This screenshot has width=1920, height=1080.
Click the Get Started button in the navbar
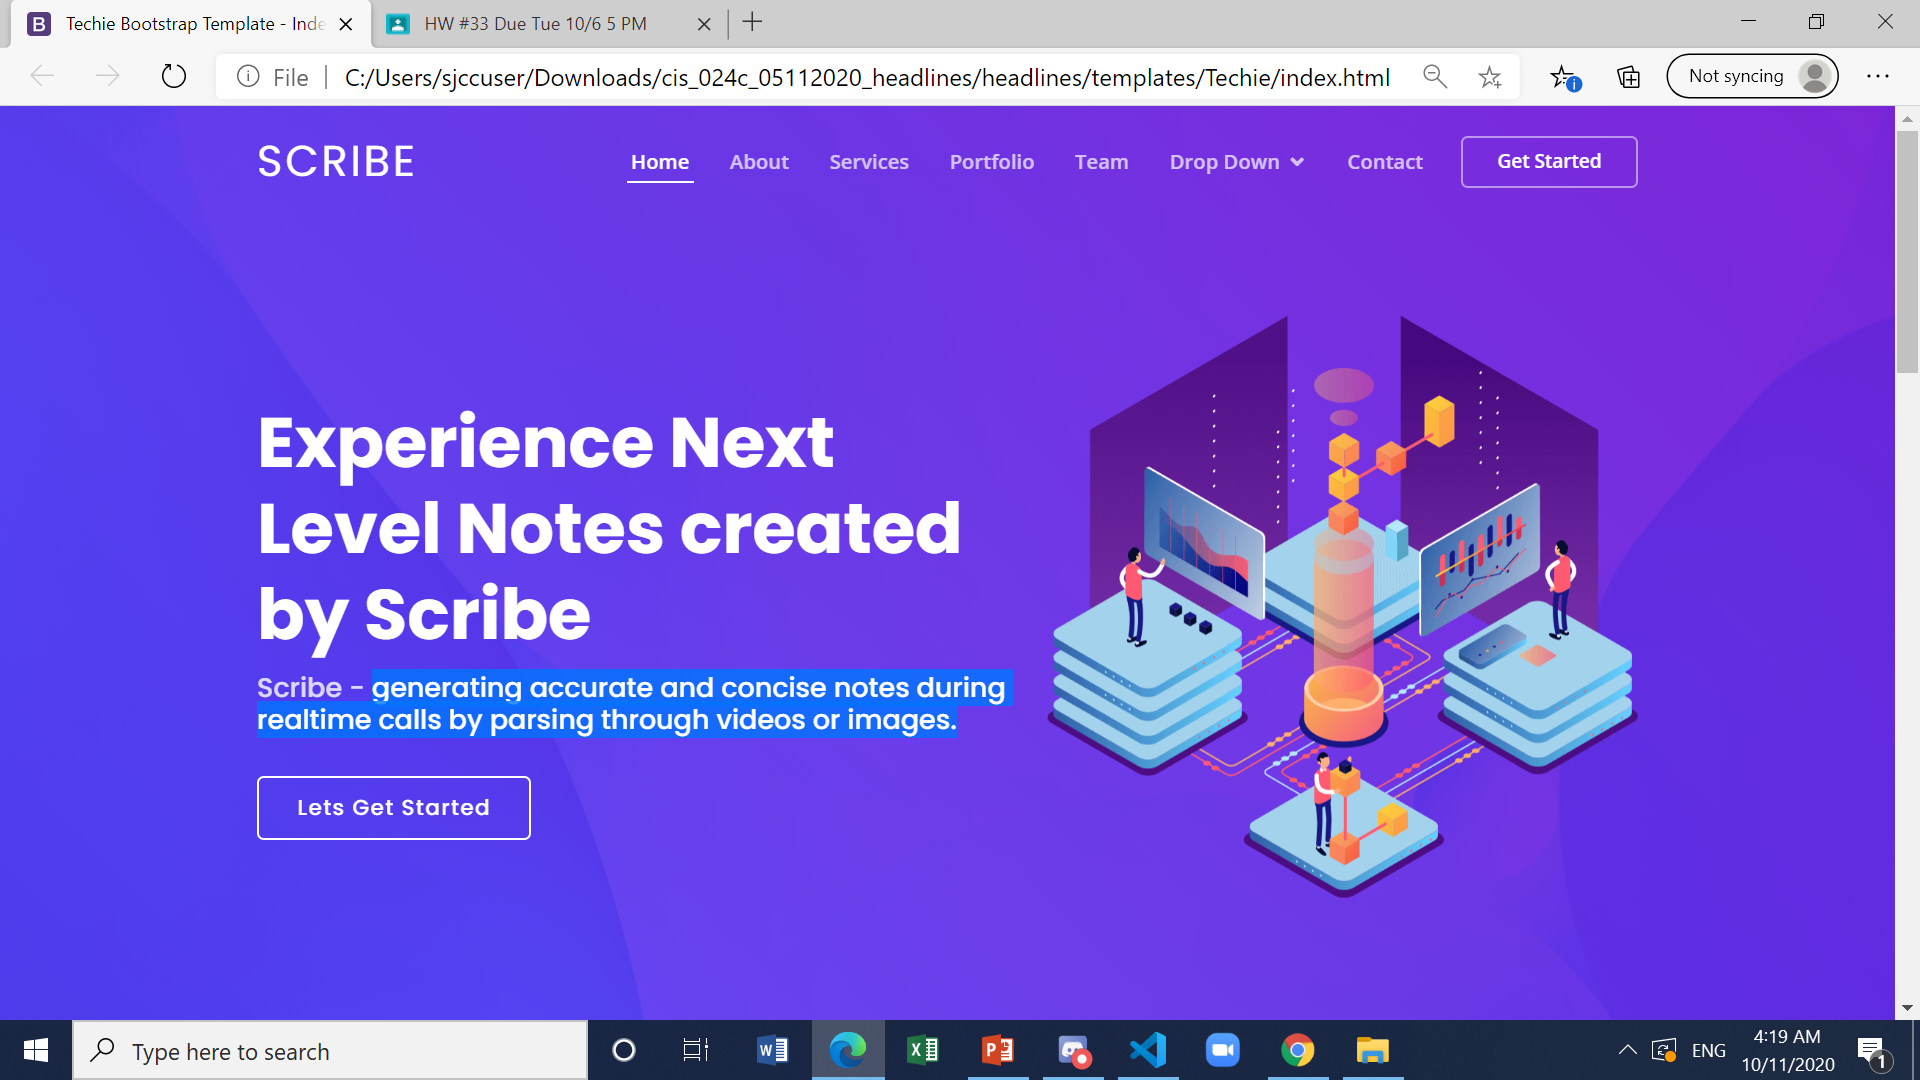pos(1548,161)
